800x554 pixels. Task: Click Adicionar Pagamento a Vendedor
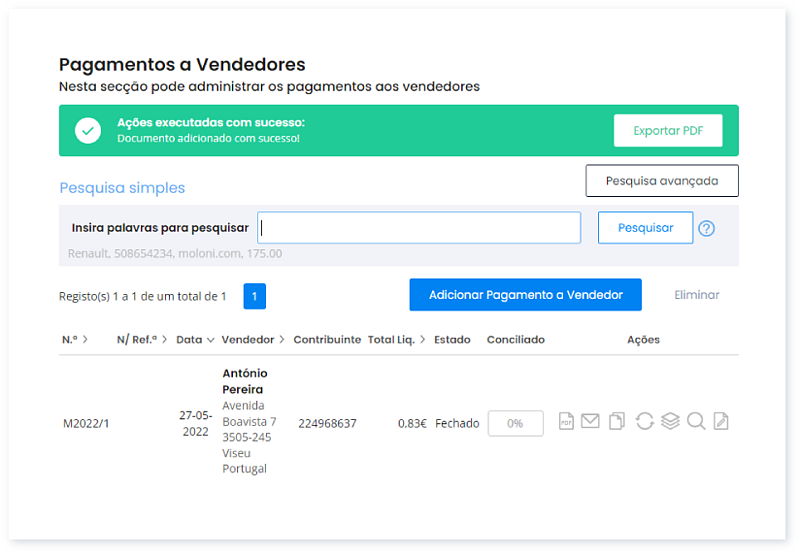(525, 295)
